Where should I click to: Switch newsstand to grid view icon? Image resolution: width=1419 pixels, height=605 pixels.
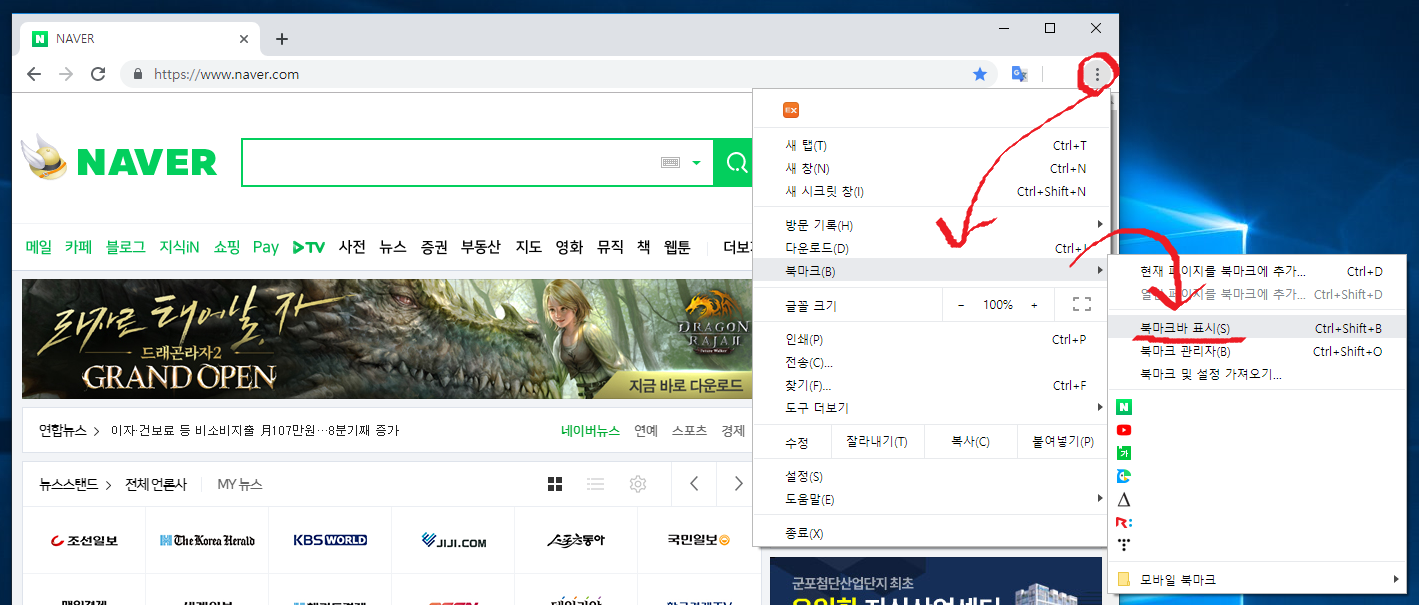(x=555, y=484)
